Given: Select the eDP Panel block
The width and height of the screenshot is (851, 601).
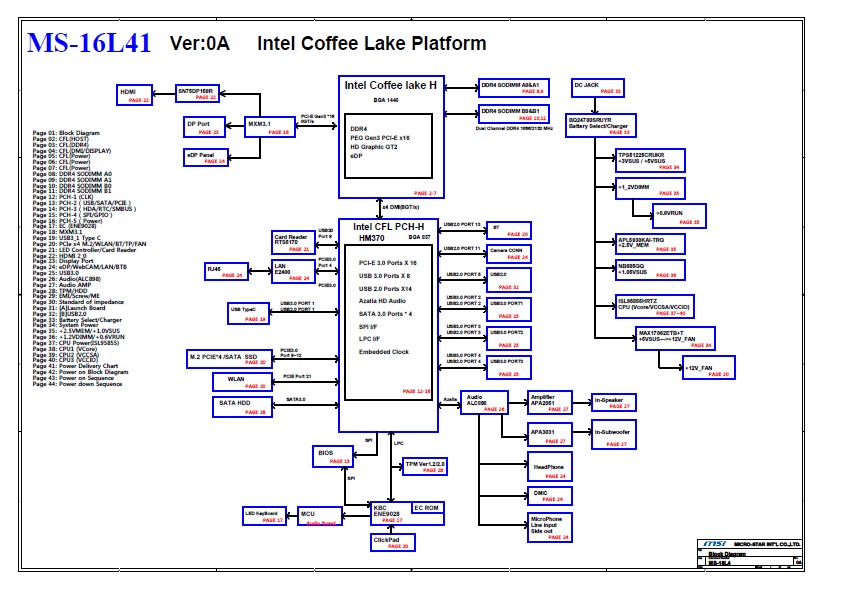Looking at the screenshot, I should [x=206, y=157].
